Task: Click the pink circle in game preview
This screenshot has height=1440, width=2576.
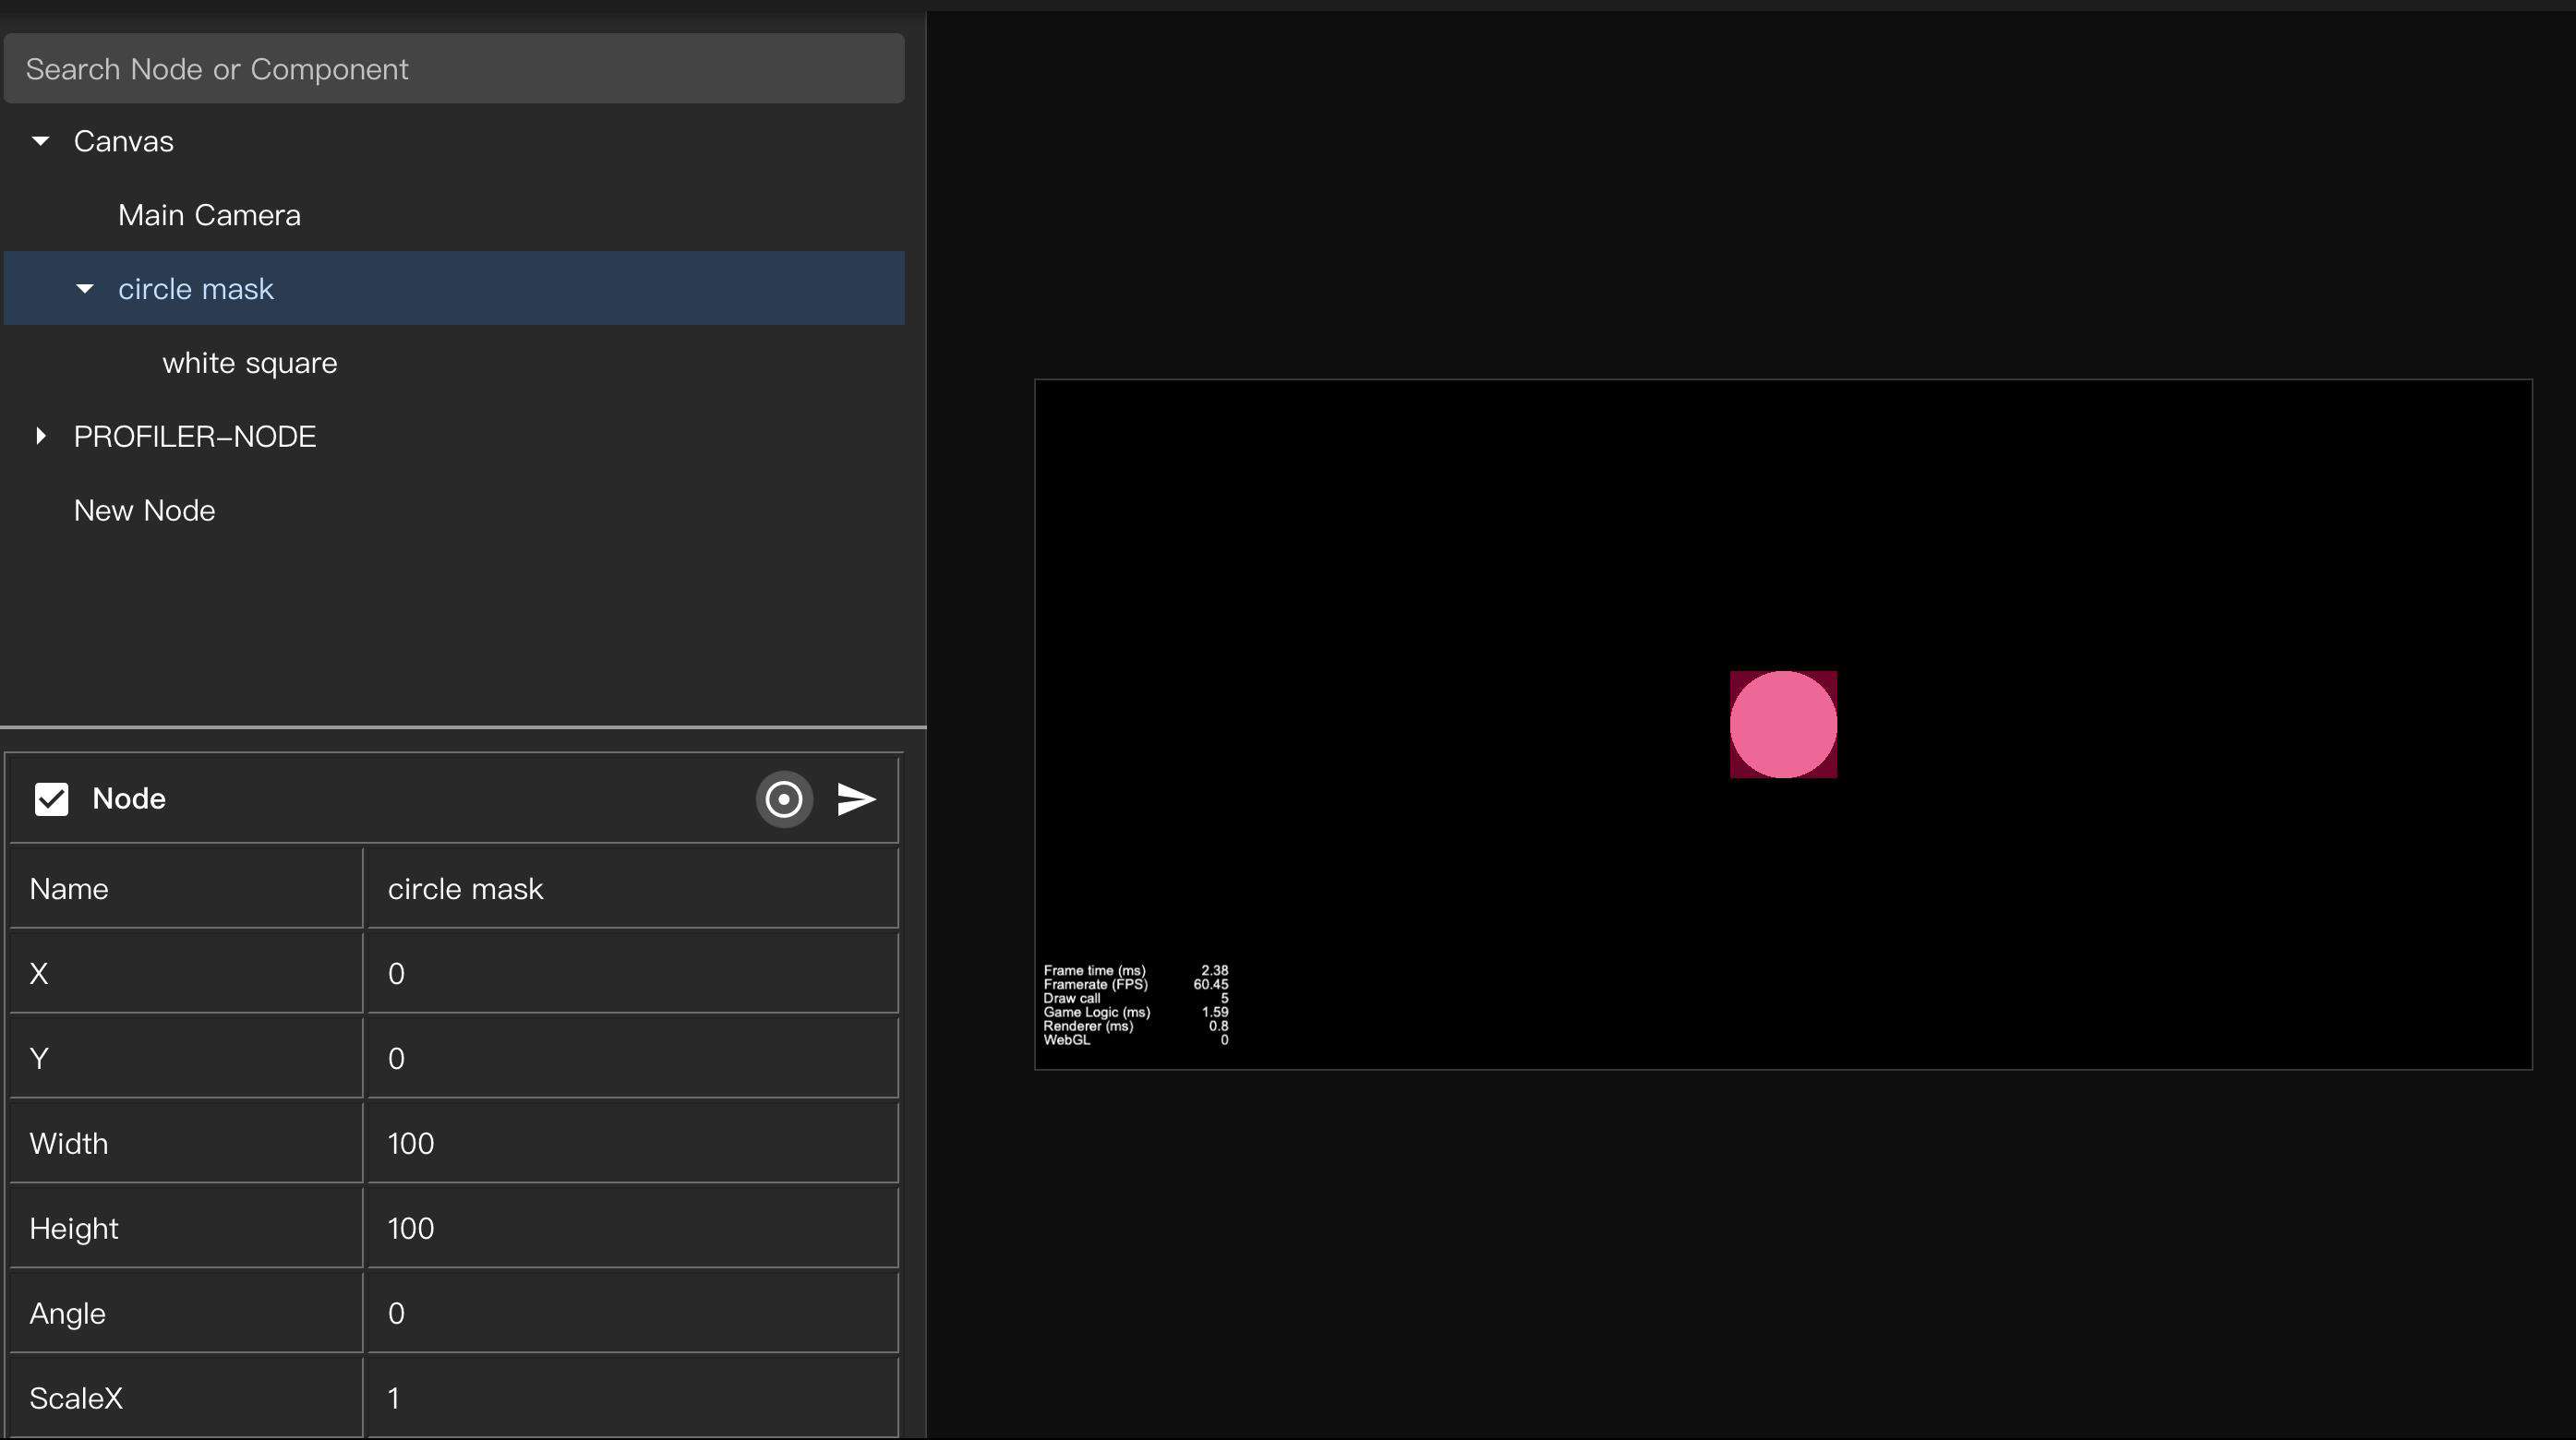Action: point(1783,725)
